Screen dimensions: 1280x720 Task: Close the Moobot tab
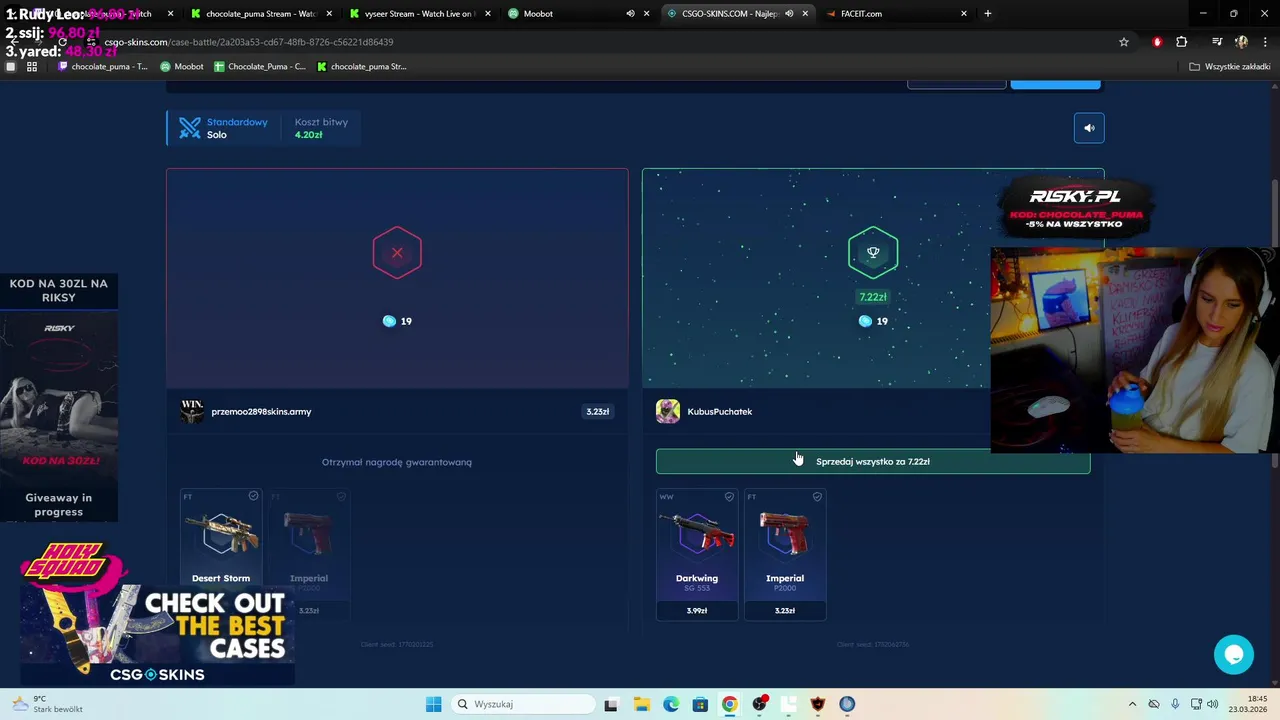coord(647,14)
